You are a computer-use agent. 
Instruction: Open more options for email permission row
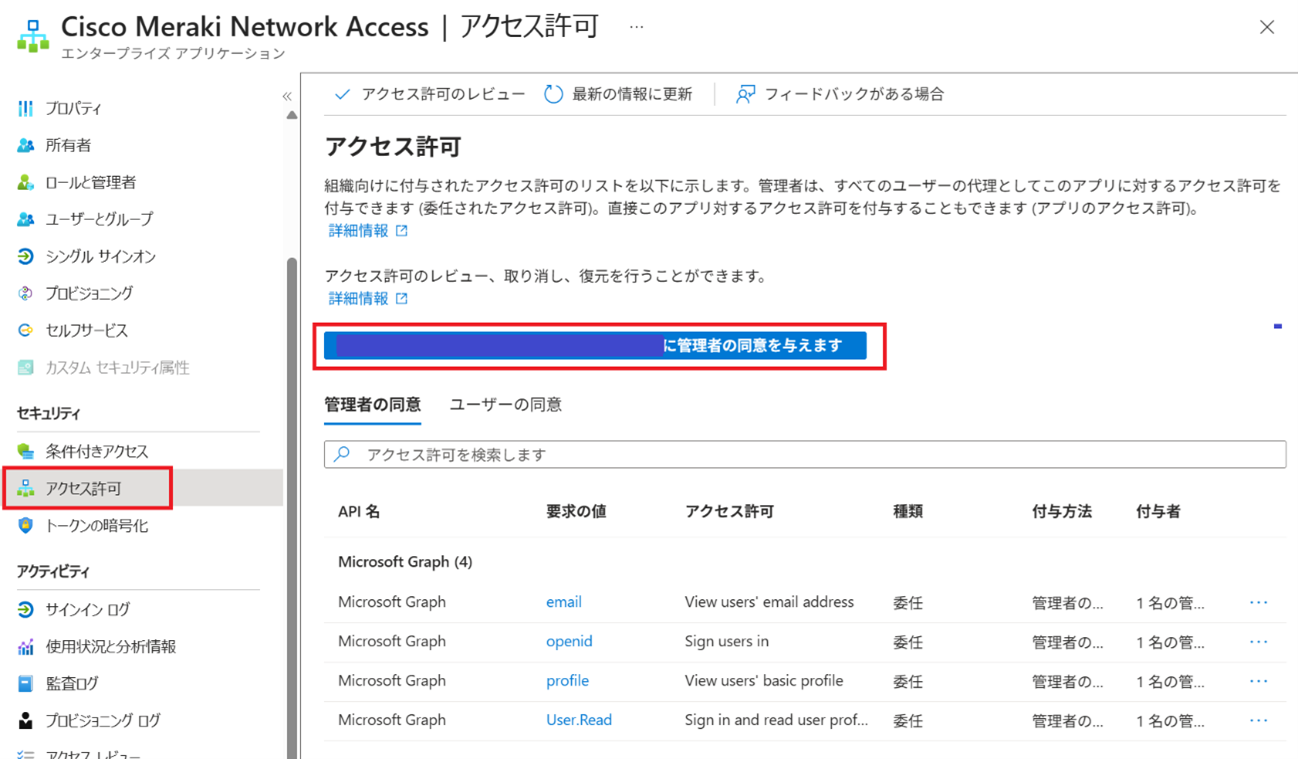pyautogui.click(x=1258, y=602)
